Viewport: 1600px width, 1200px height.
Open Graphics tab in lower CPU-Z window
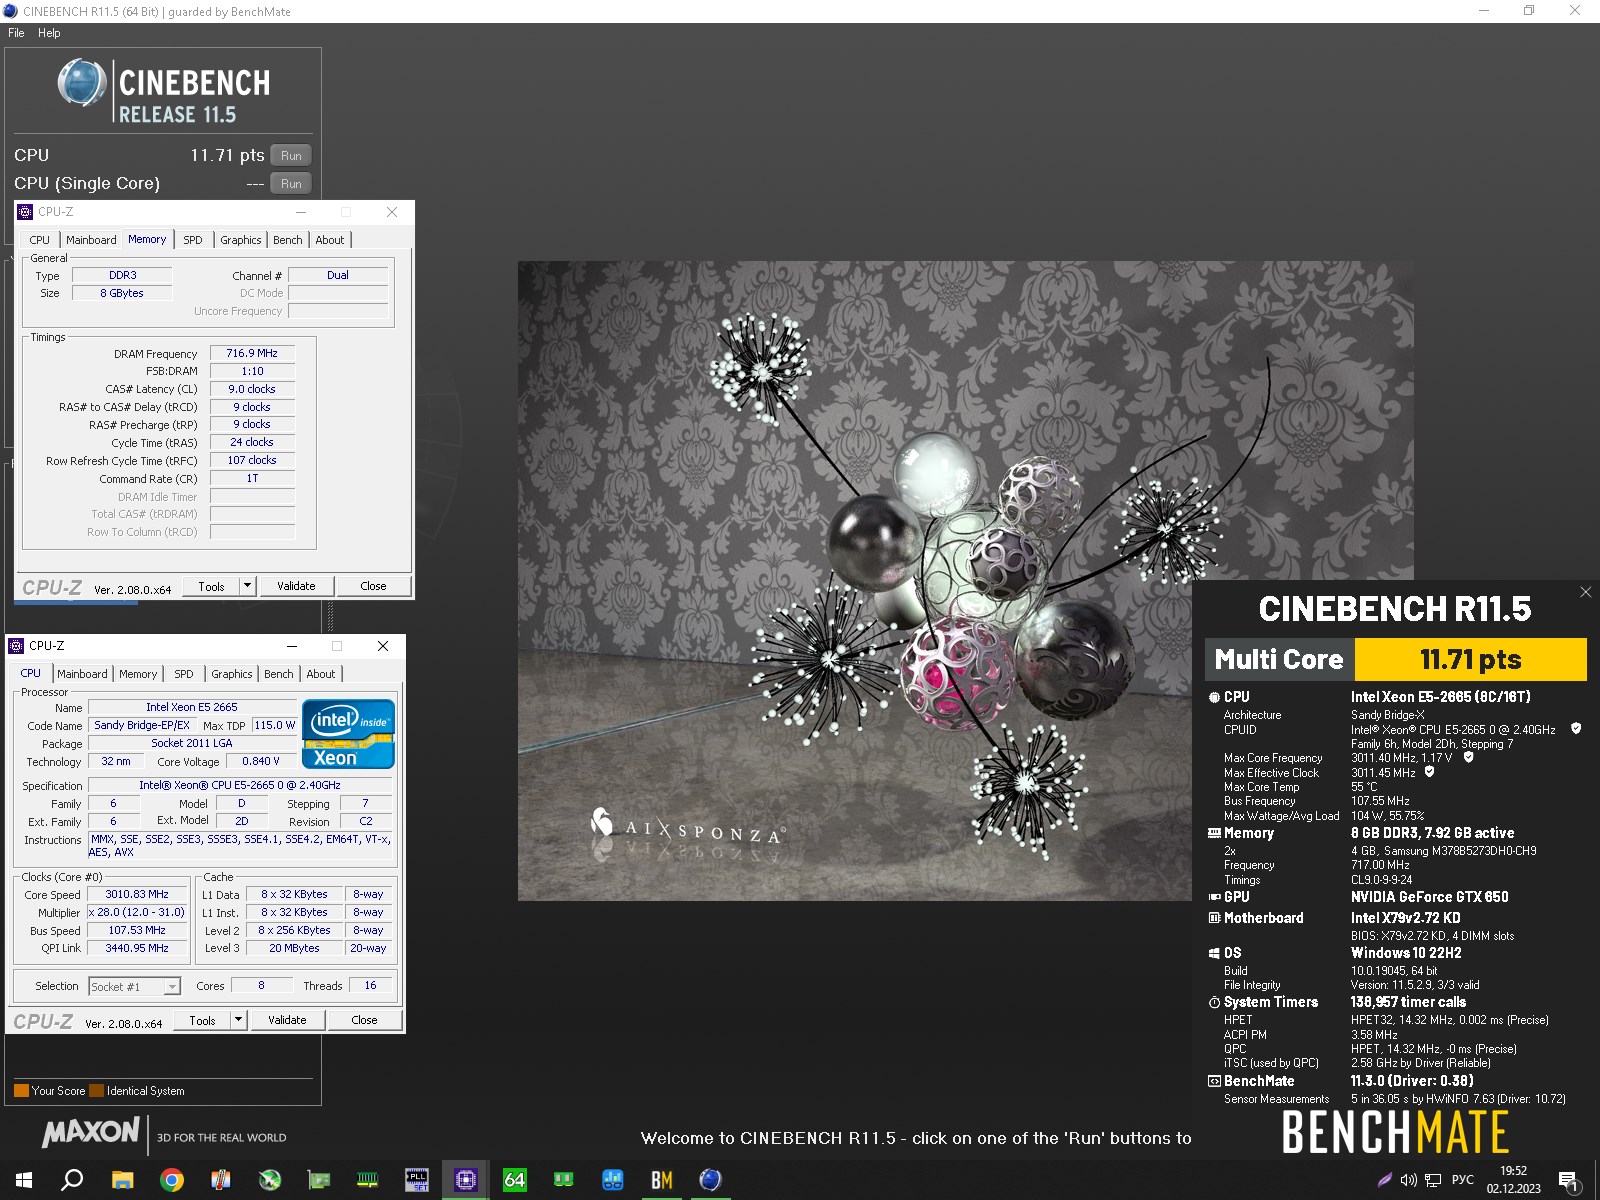232,674
